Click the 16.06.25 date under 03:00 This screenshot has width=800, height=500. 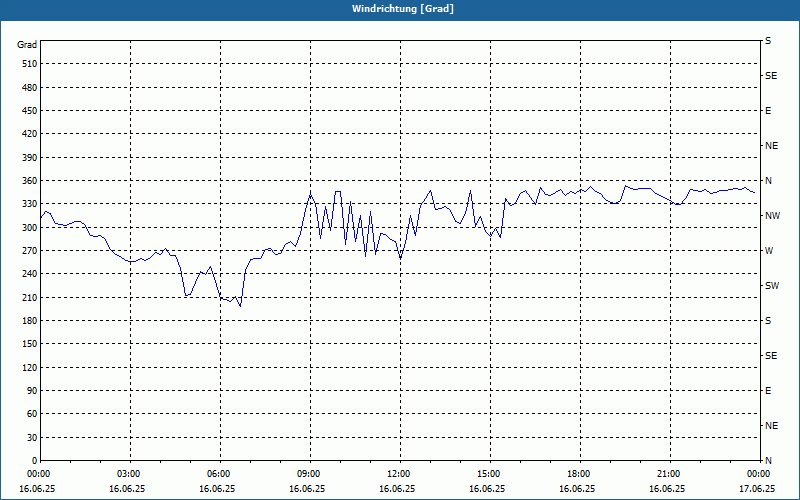(x=127, y=488)
